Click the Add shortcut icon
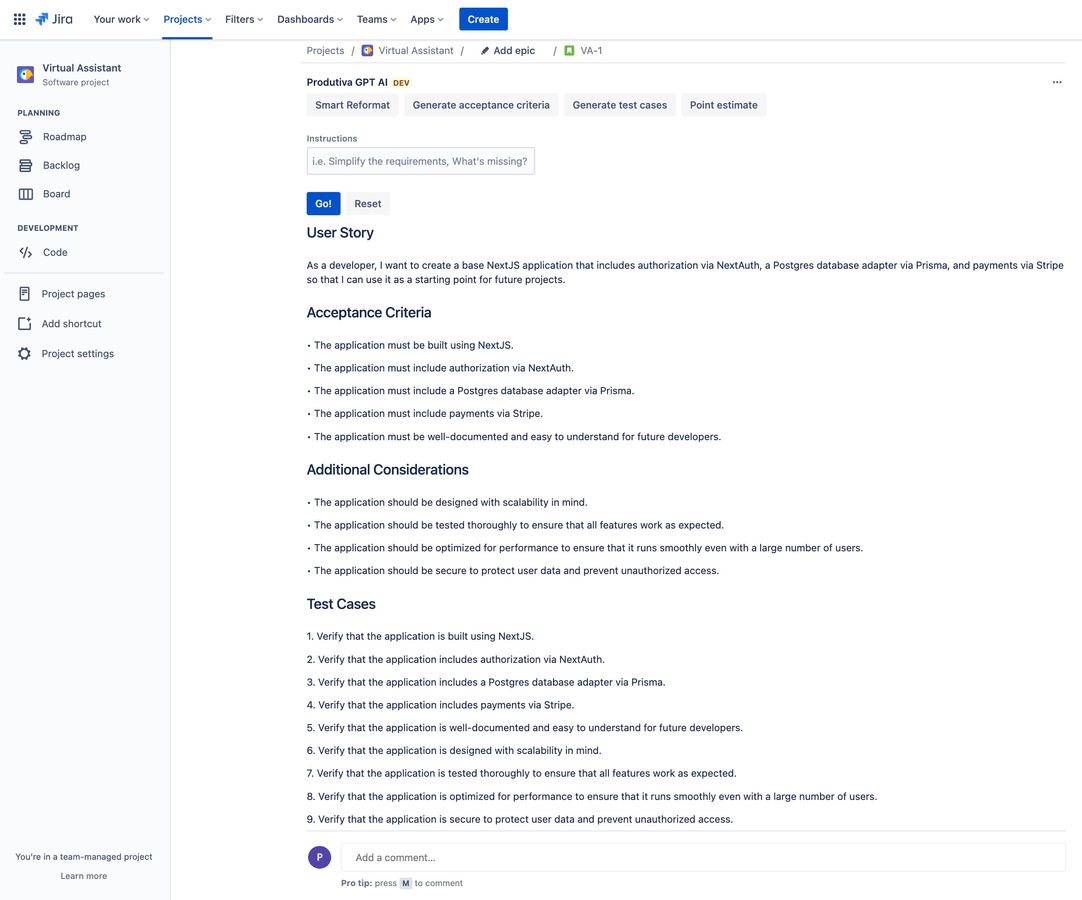1082x900 pixels. coord(24,324)
